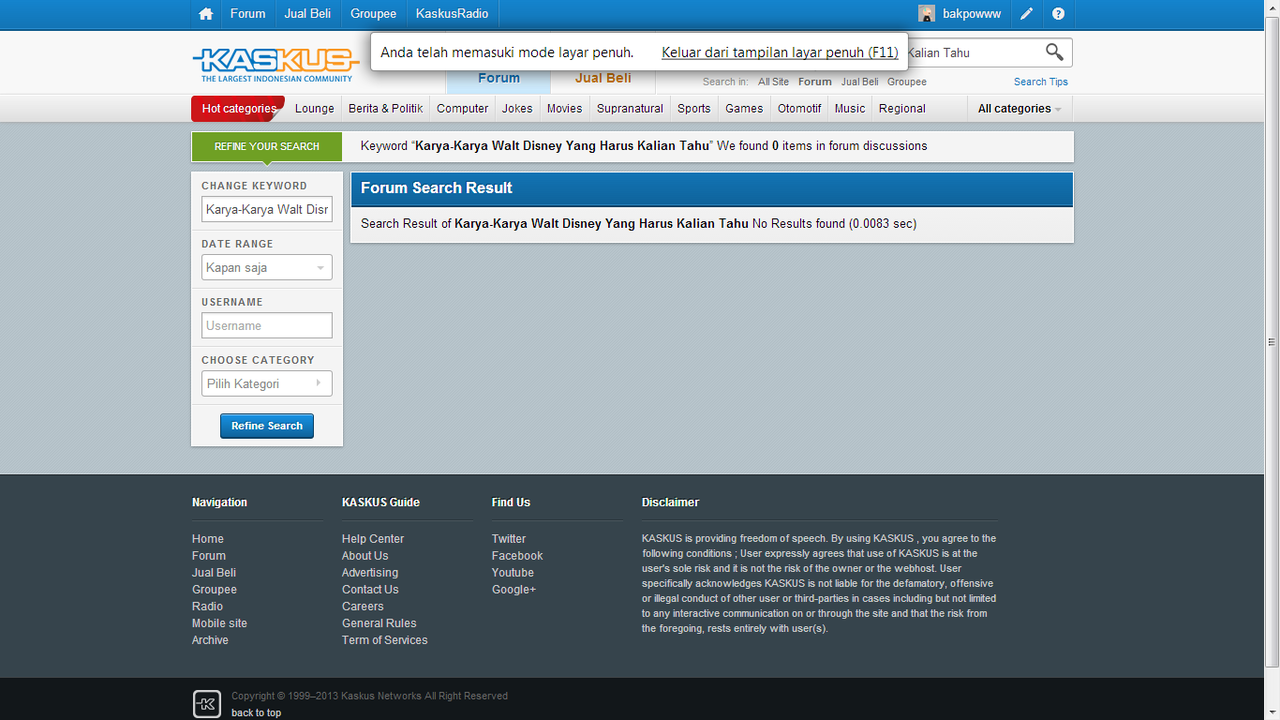This screenshot has width=1280, height=720.
Task: Open Help Center link
Action: (x=373, y=539)
